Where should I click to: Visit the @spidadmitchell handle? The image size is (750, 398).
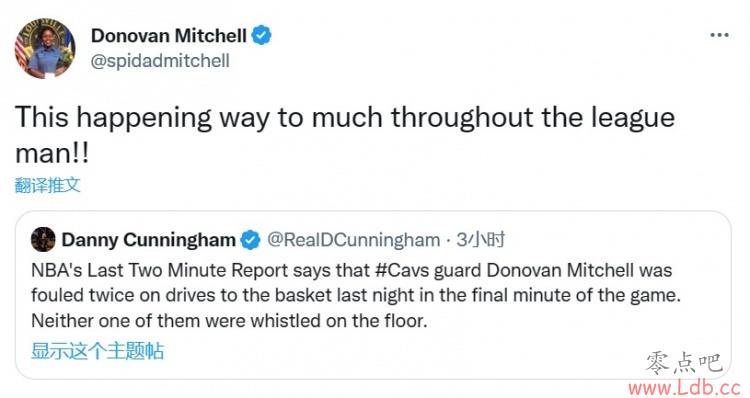(x=160, y=61)
